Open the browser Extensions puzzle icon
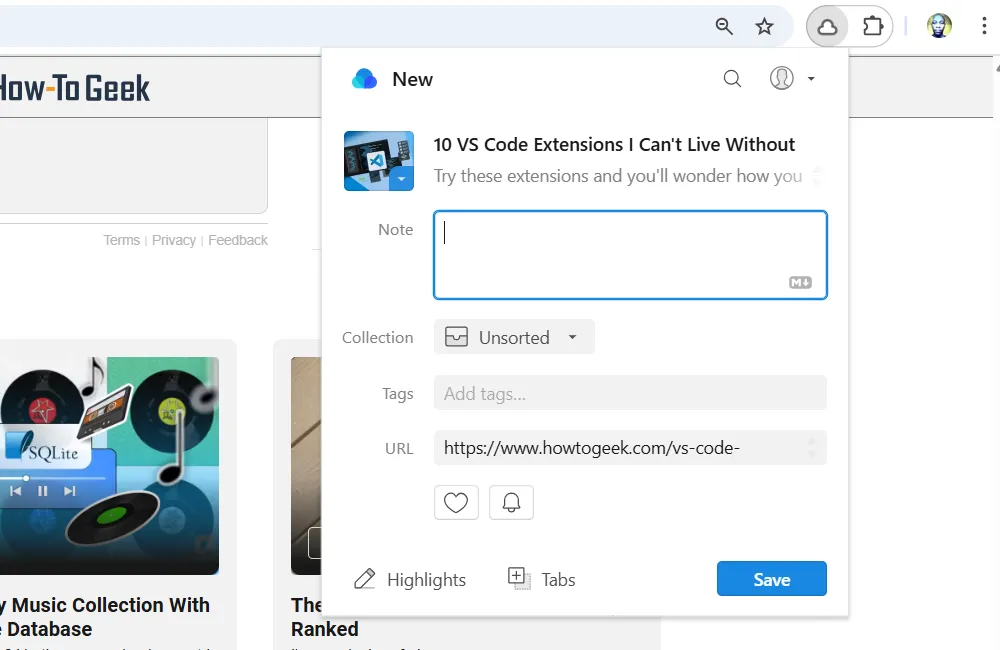The height and width of the screenshot is (650, 1000). point(873,27)
